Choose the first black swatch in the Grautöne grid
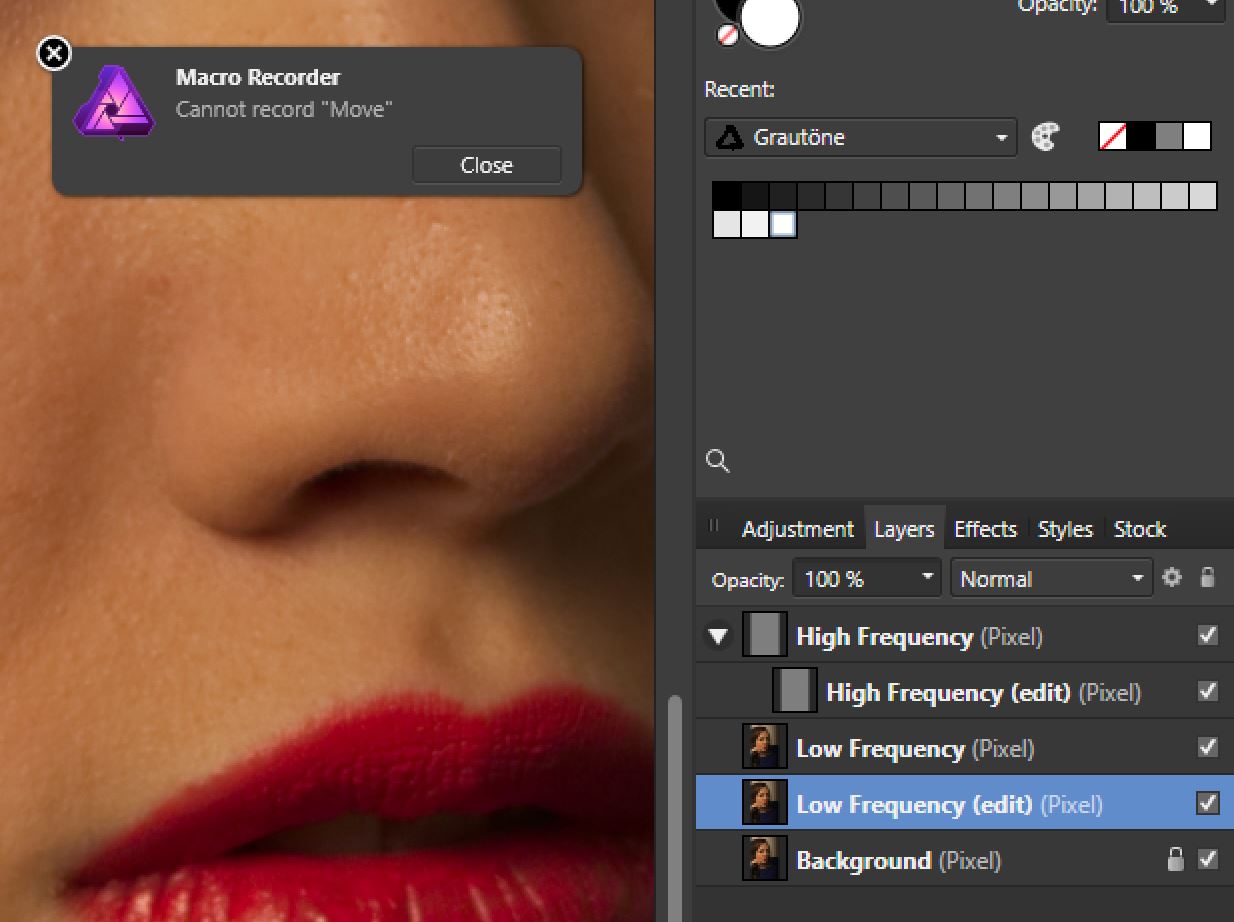 (x=726, y=196)
